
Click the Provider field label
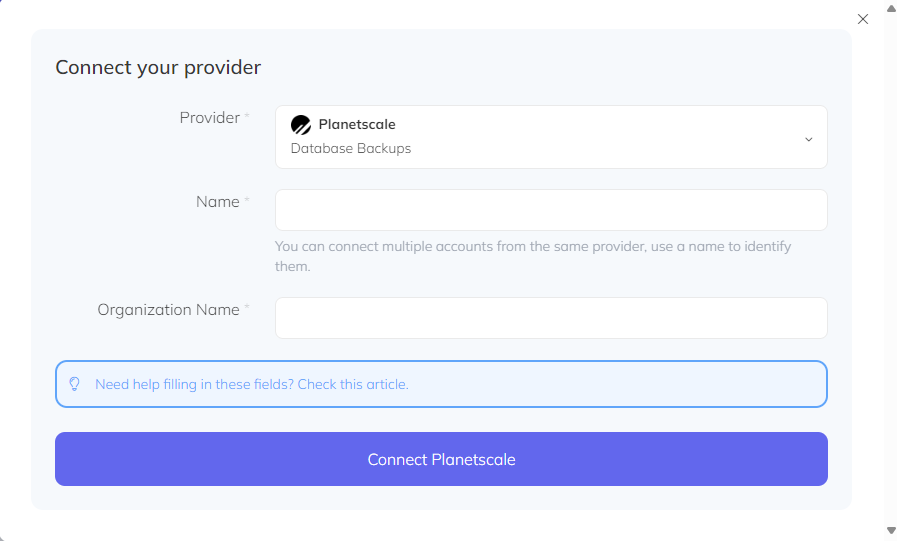coord(210,118)
